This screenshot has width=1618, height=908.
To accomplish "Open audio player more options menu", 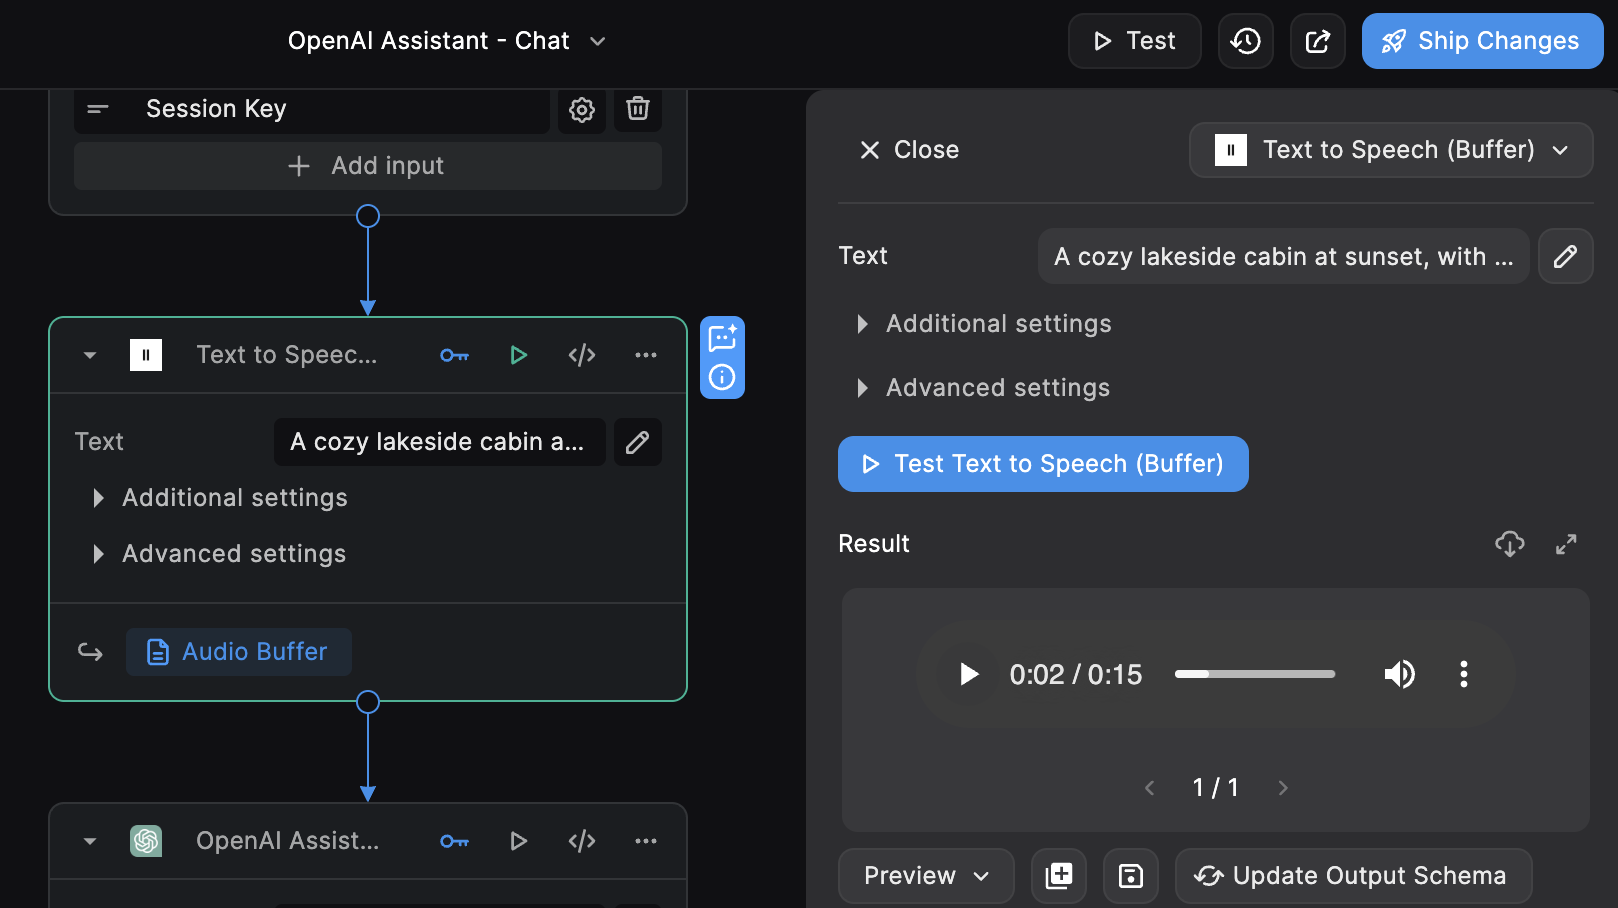I will coord(1464,674).
